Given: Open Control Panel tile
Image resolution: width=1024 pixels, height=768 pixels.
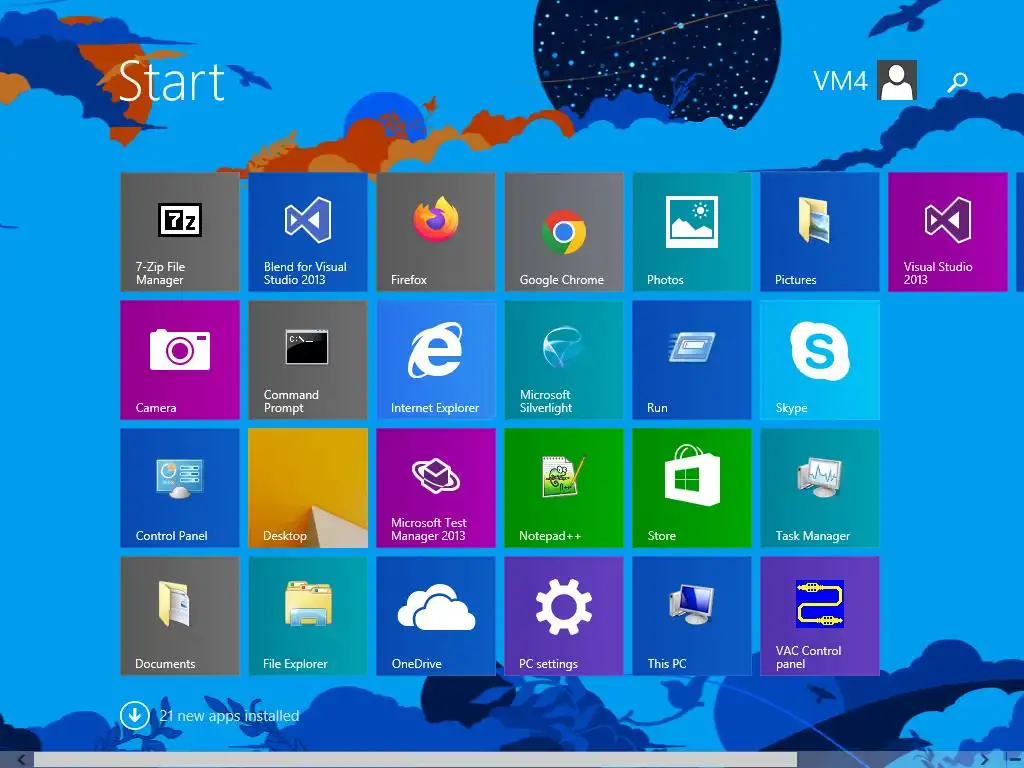Looking at the screenshot, I should point(180,488).
